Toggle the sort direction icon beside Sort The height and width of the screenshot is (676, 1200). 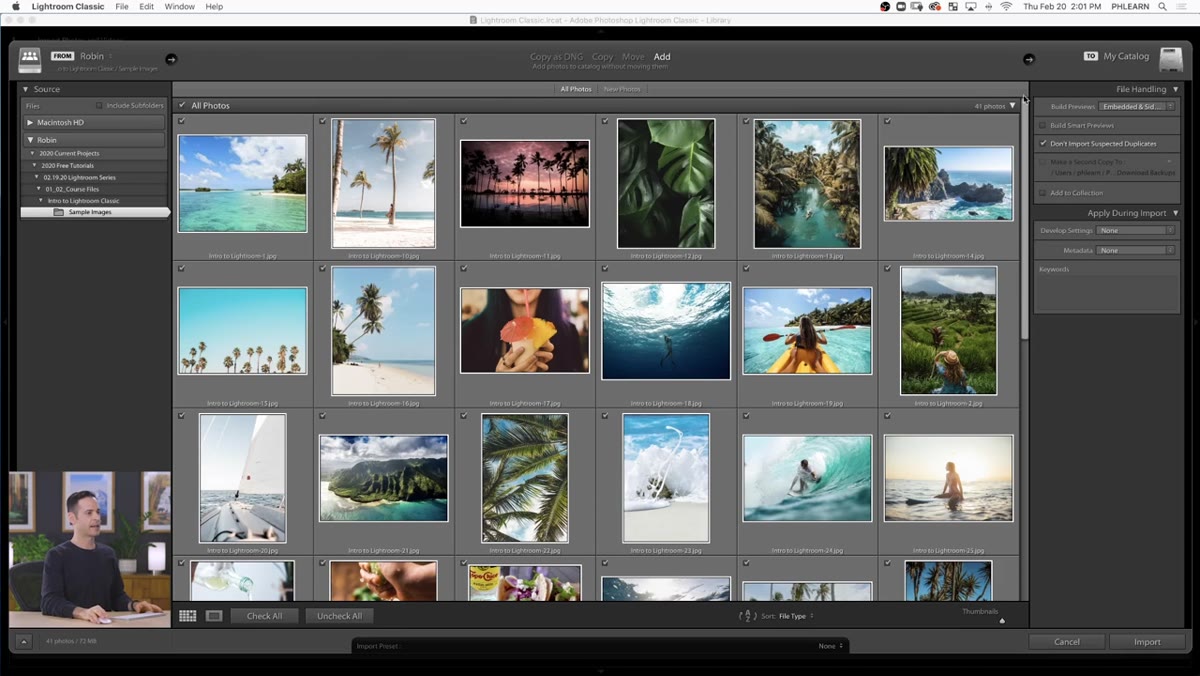click(747, 616)
